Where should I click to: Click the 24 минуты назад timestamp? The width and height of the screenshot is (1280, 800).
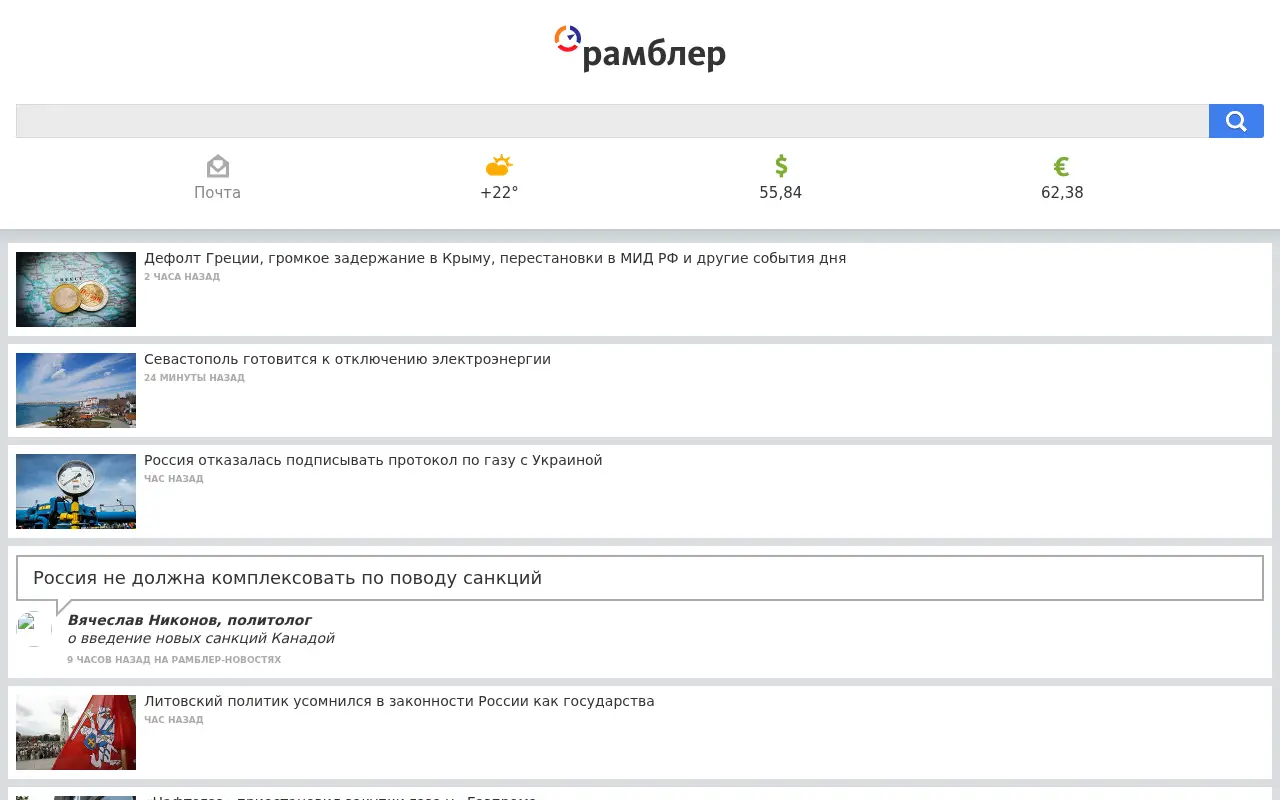tap(194, 378)
